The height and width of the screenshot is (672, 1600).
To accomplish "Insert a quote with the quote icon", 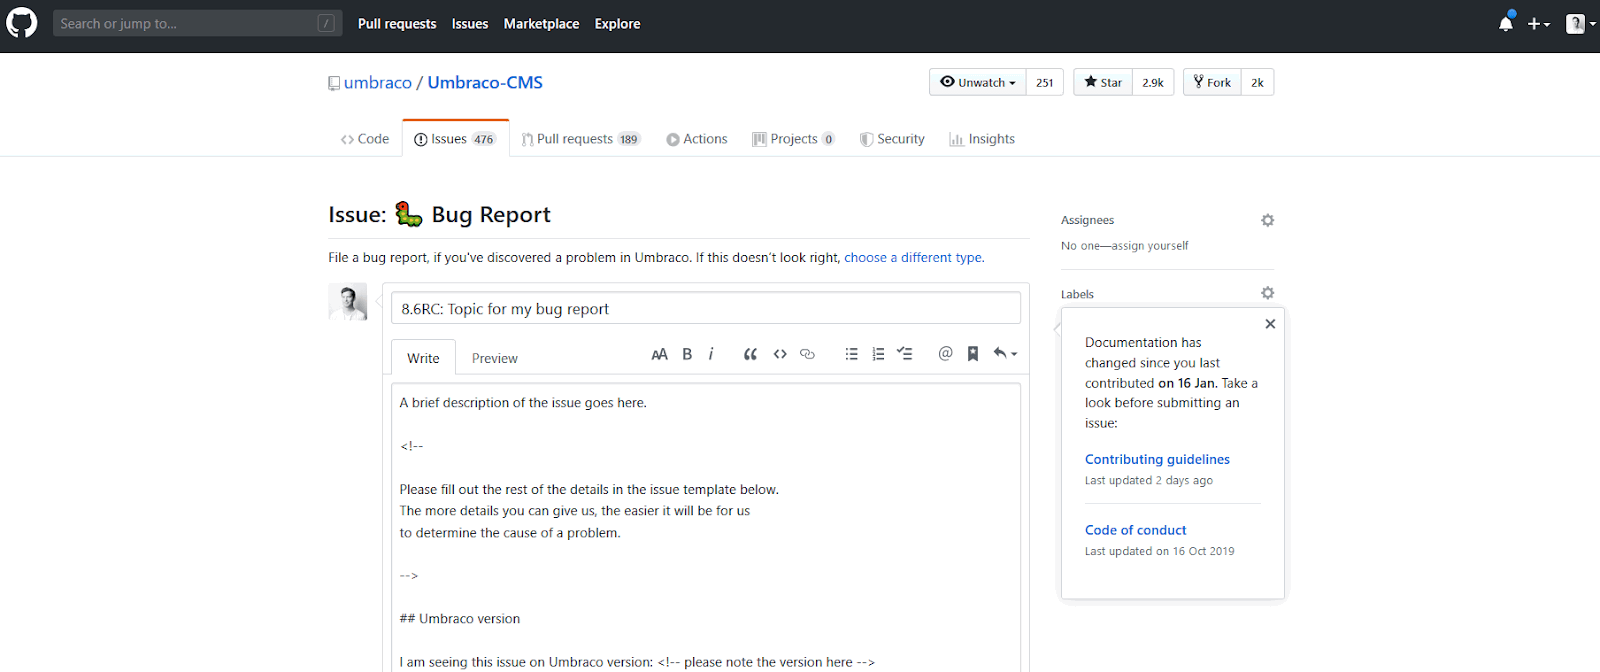I will [750, 354].
